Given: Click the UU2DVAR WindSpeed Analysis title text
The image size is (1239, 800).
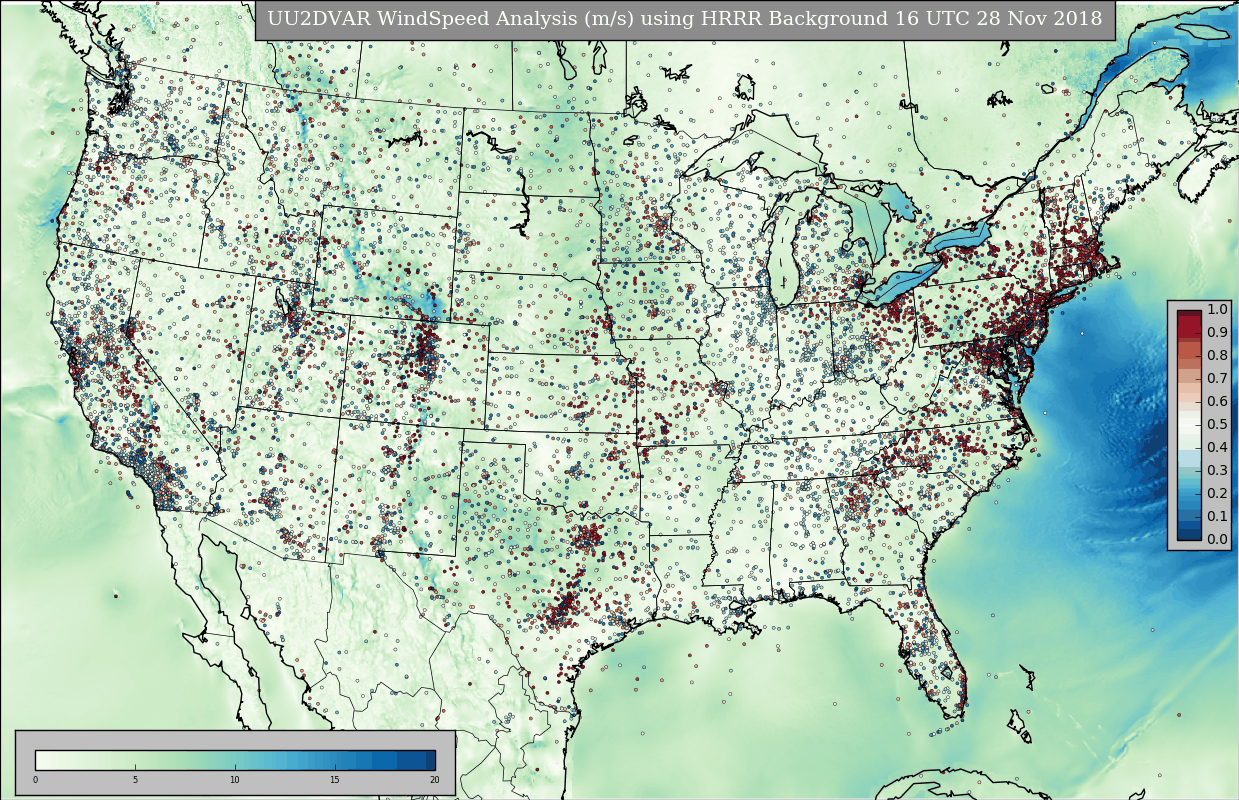Looking at the screenshot, I should click(x=685, y=19).
